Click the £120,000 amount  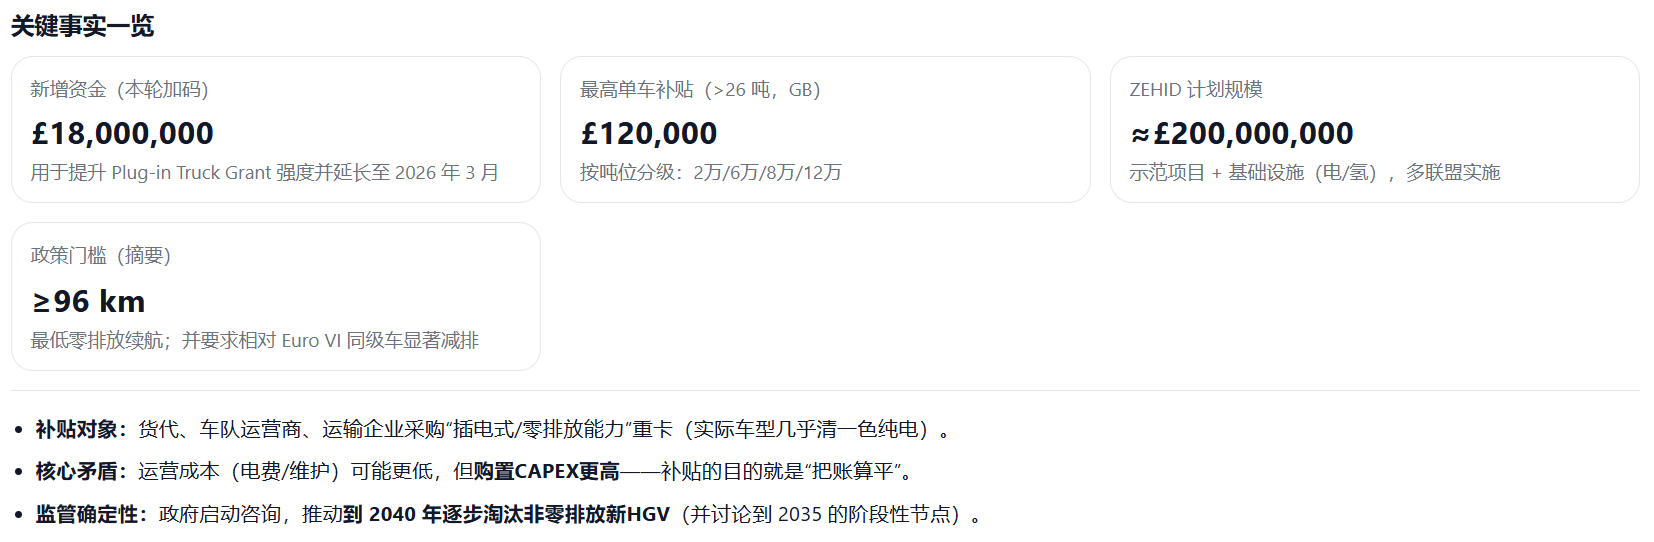pyautogui.click(x=649, y=133)
